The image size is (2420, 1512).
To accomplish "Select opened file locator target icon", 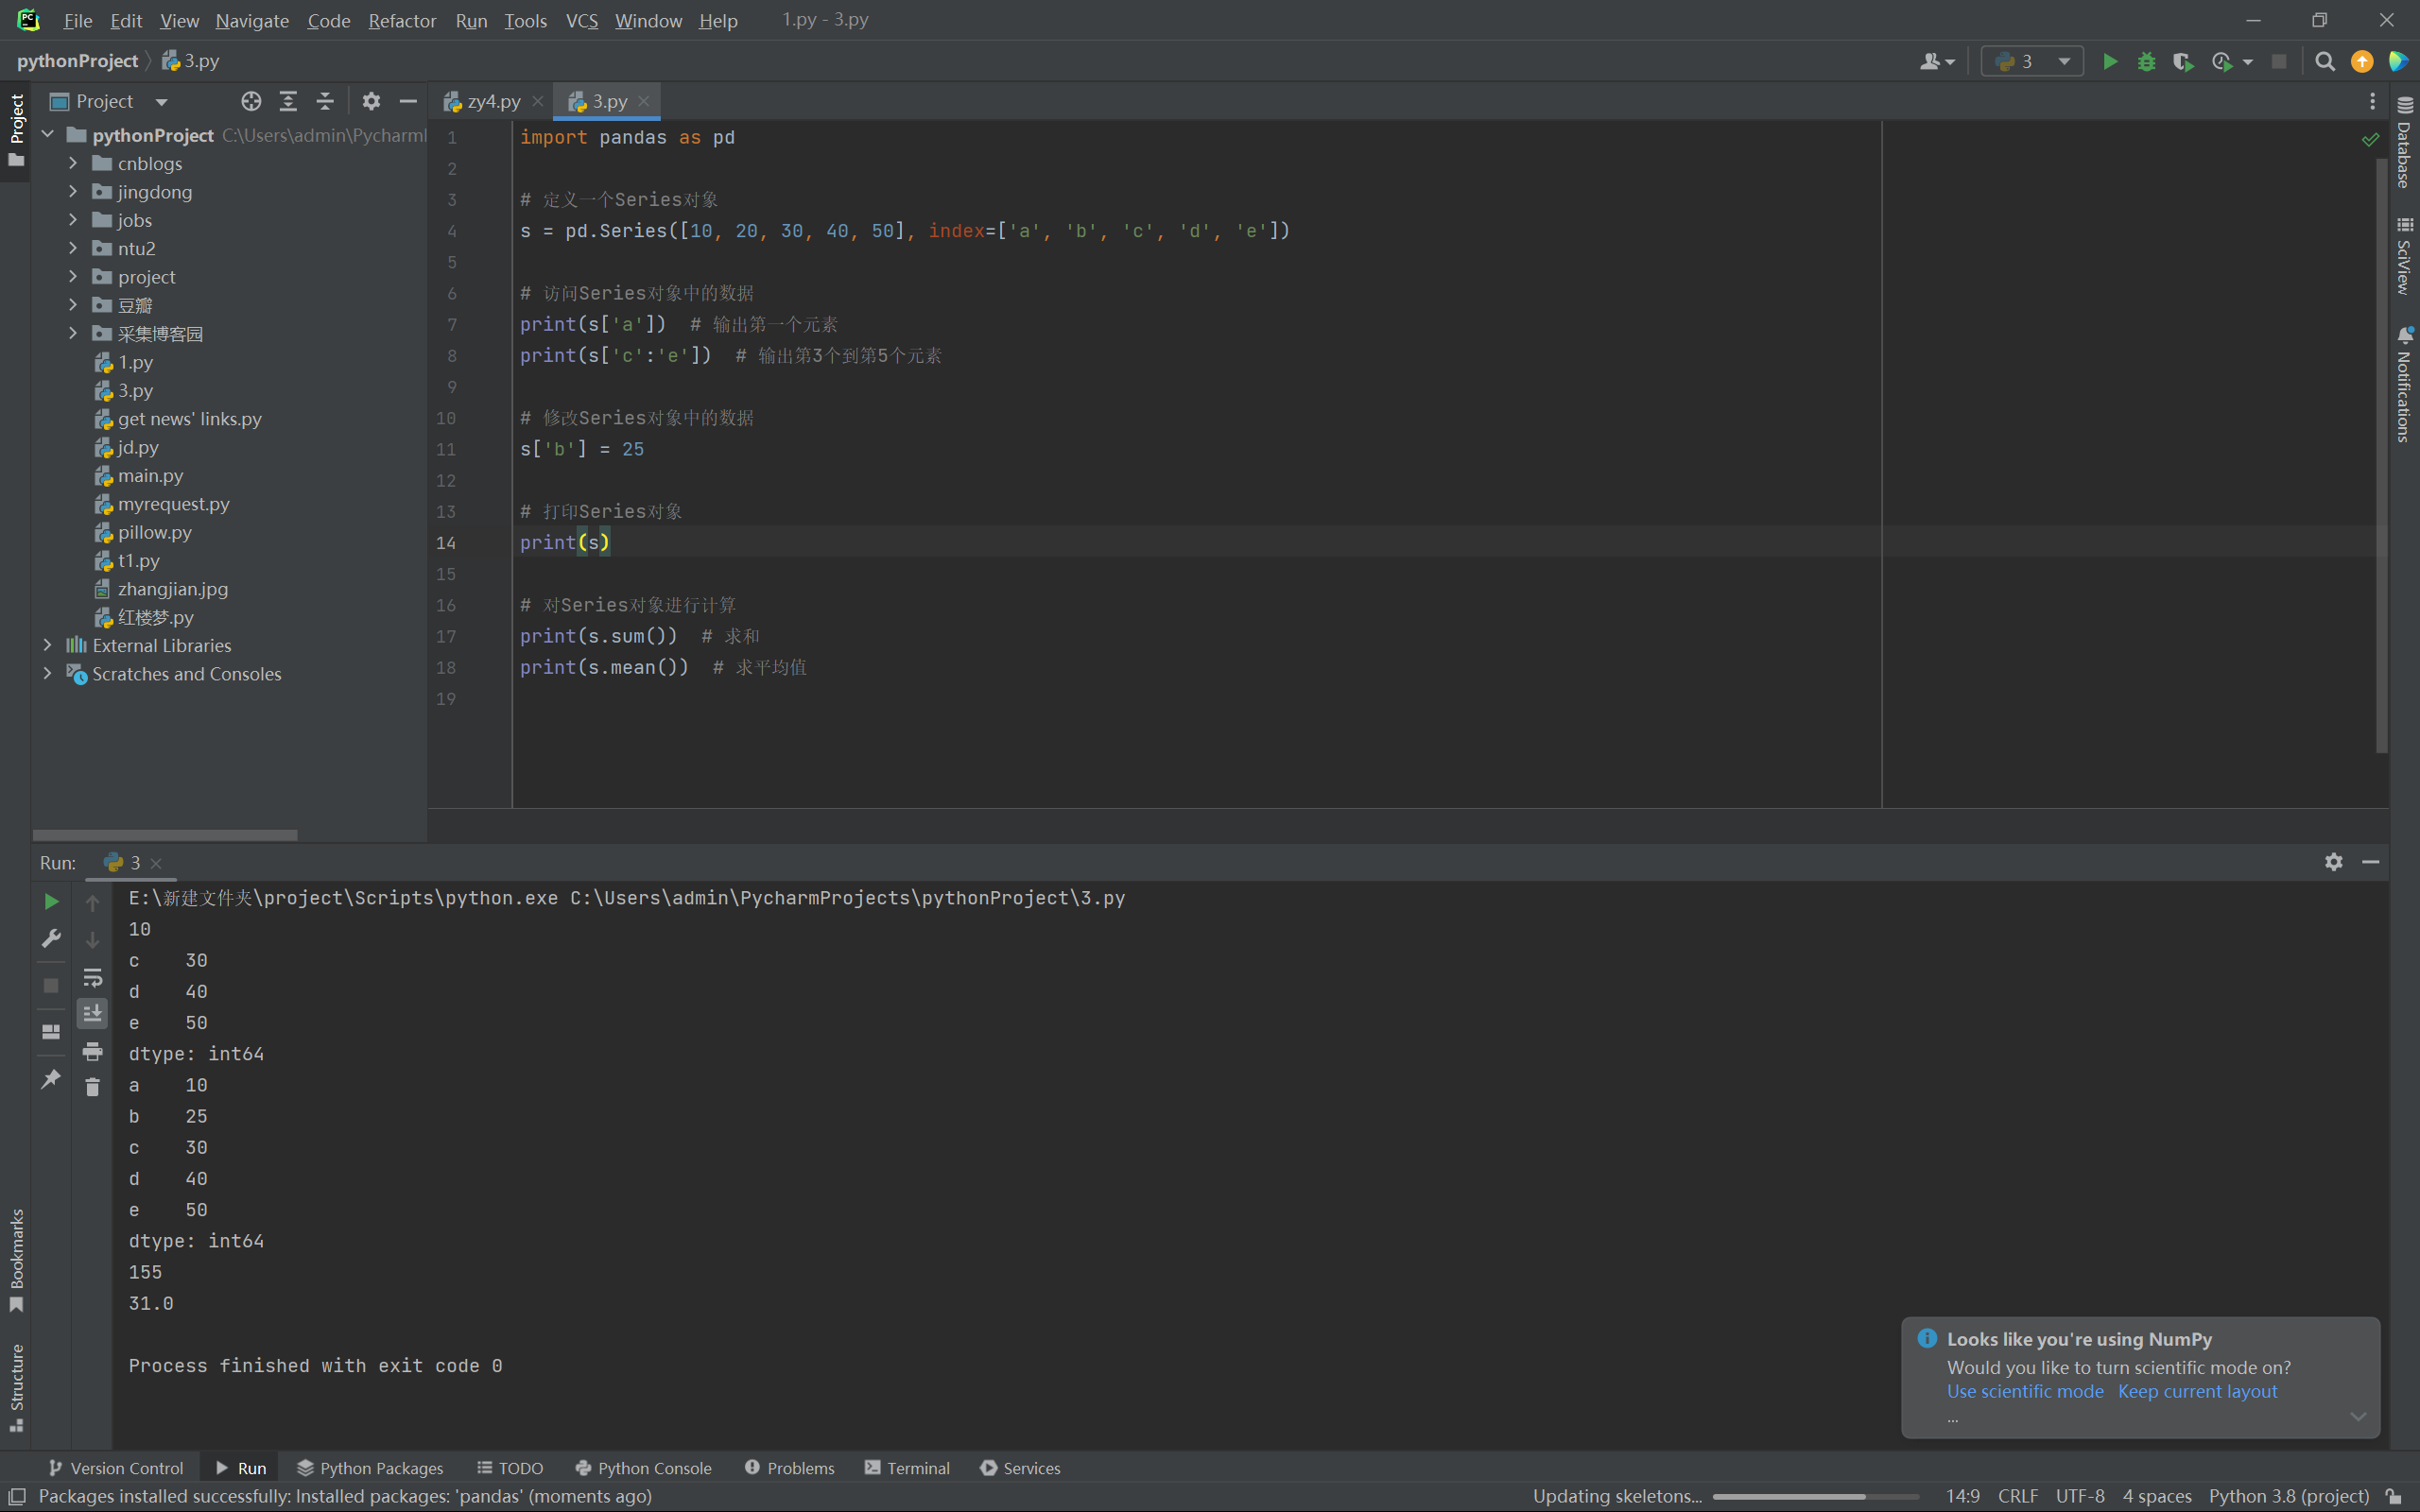I will (x=251, y=101).
